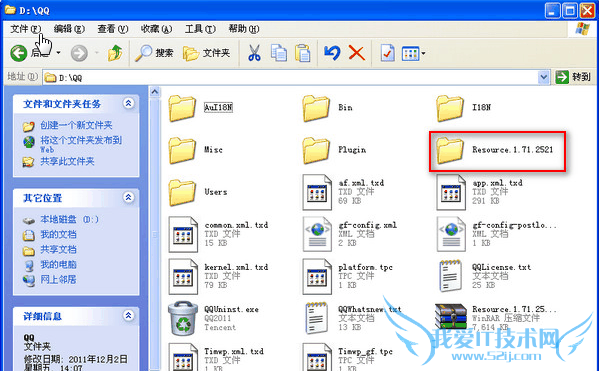Minimize the D:\QQ window
This screenshot has height=371, width=599.
click(x=552, y=10)
